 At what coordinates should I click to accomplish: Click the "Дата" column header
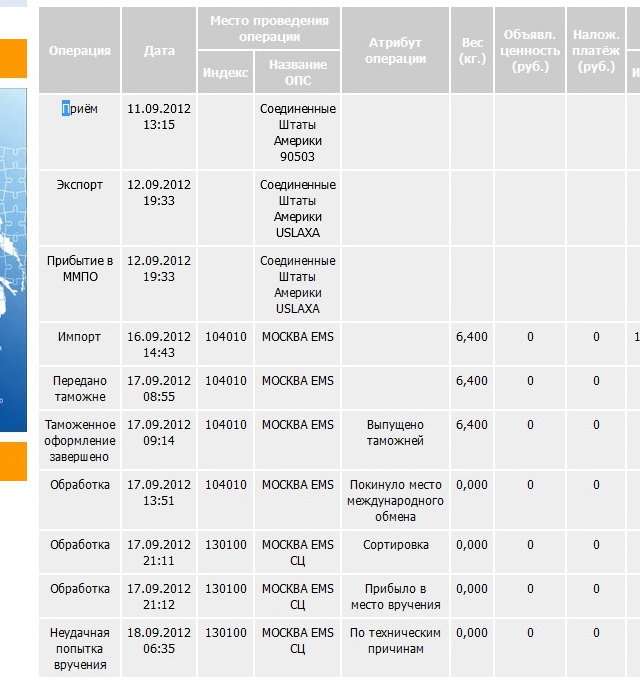[x=159, y=51]
